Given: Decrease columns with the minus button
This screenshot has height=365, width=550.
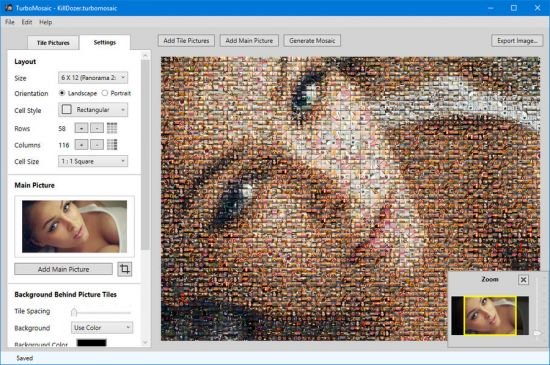Looking at the screenshot, I should point(97,145).
